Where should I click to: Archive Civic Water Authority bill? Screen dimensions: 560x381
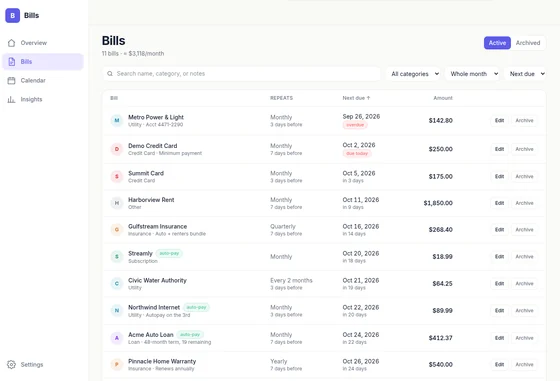[524, 284]
